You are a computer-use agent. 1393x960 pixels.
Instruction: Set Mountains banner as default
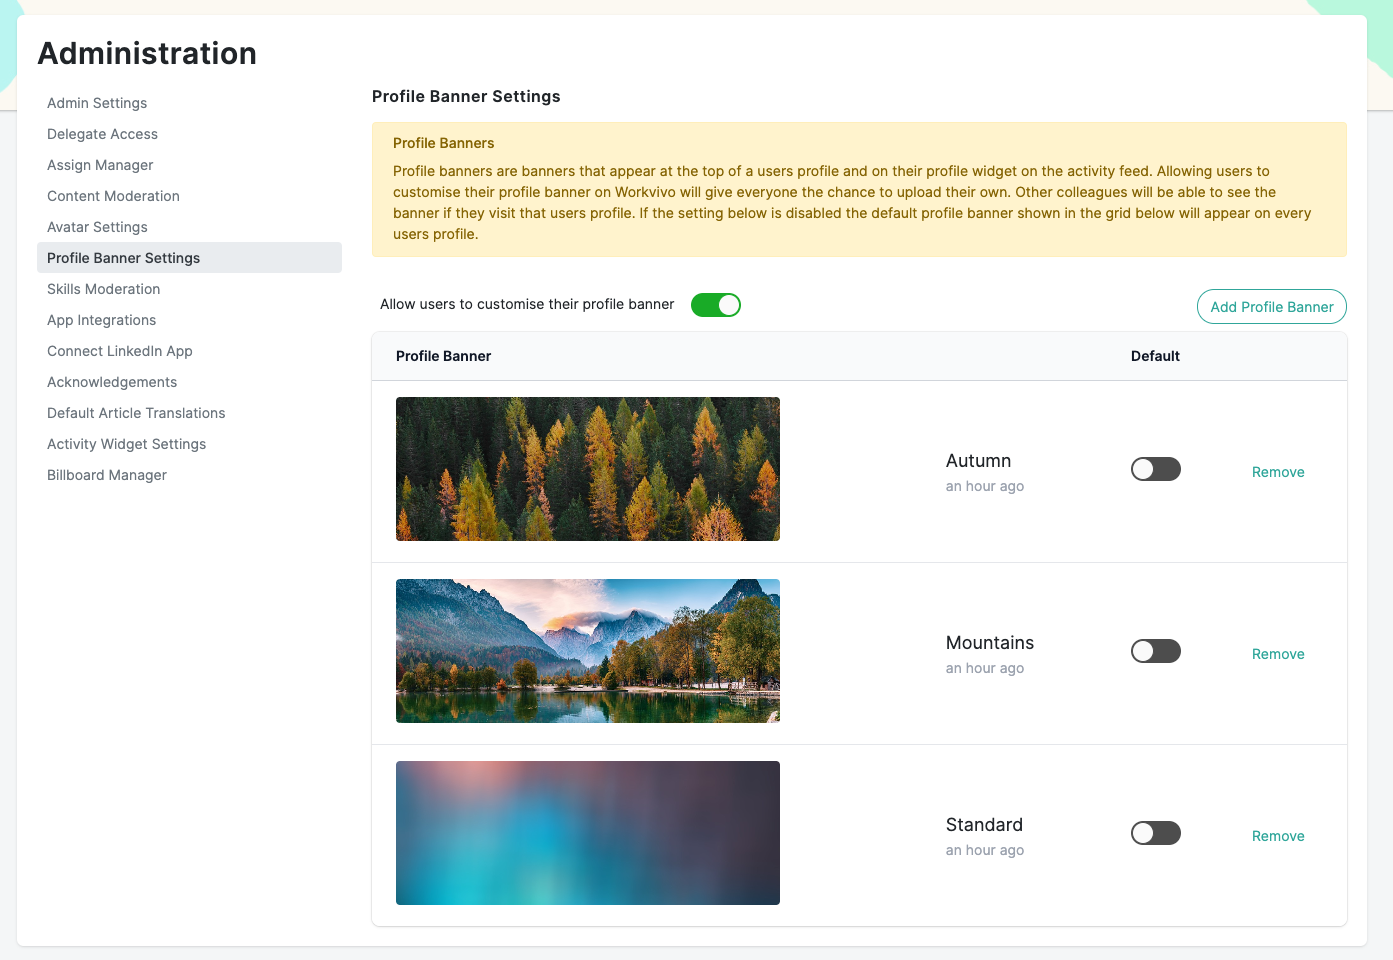(1156, 651)
